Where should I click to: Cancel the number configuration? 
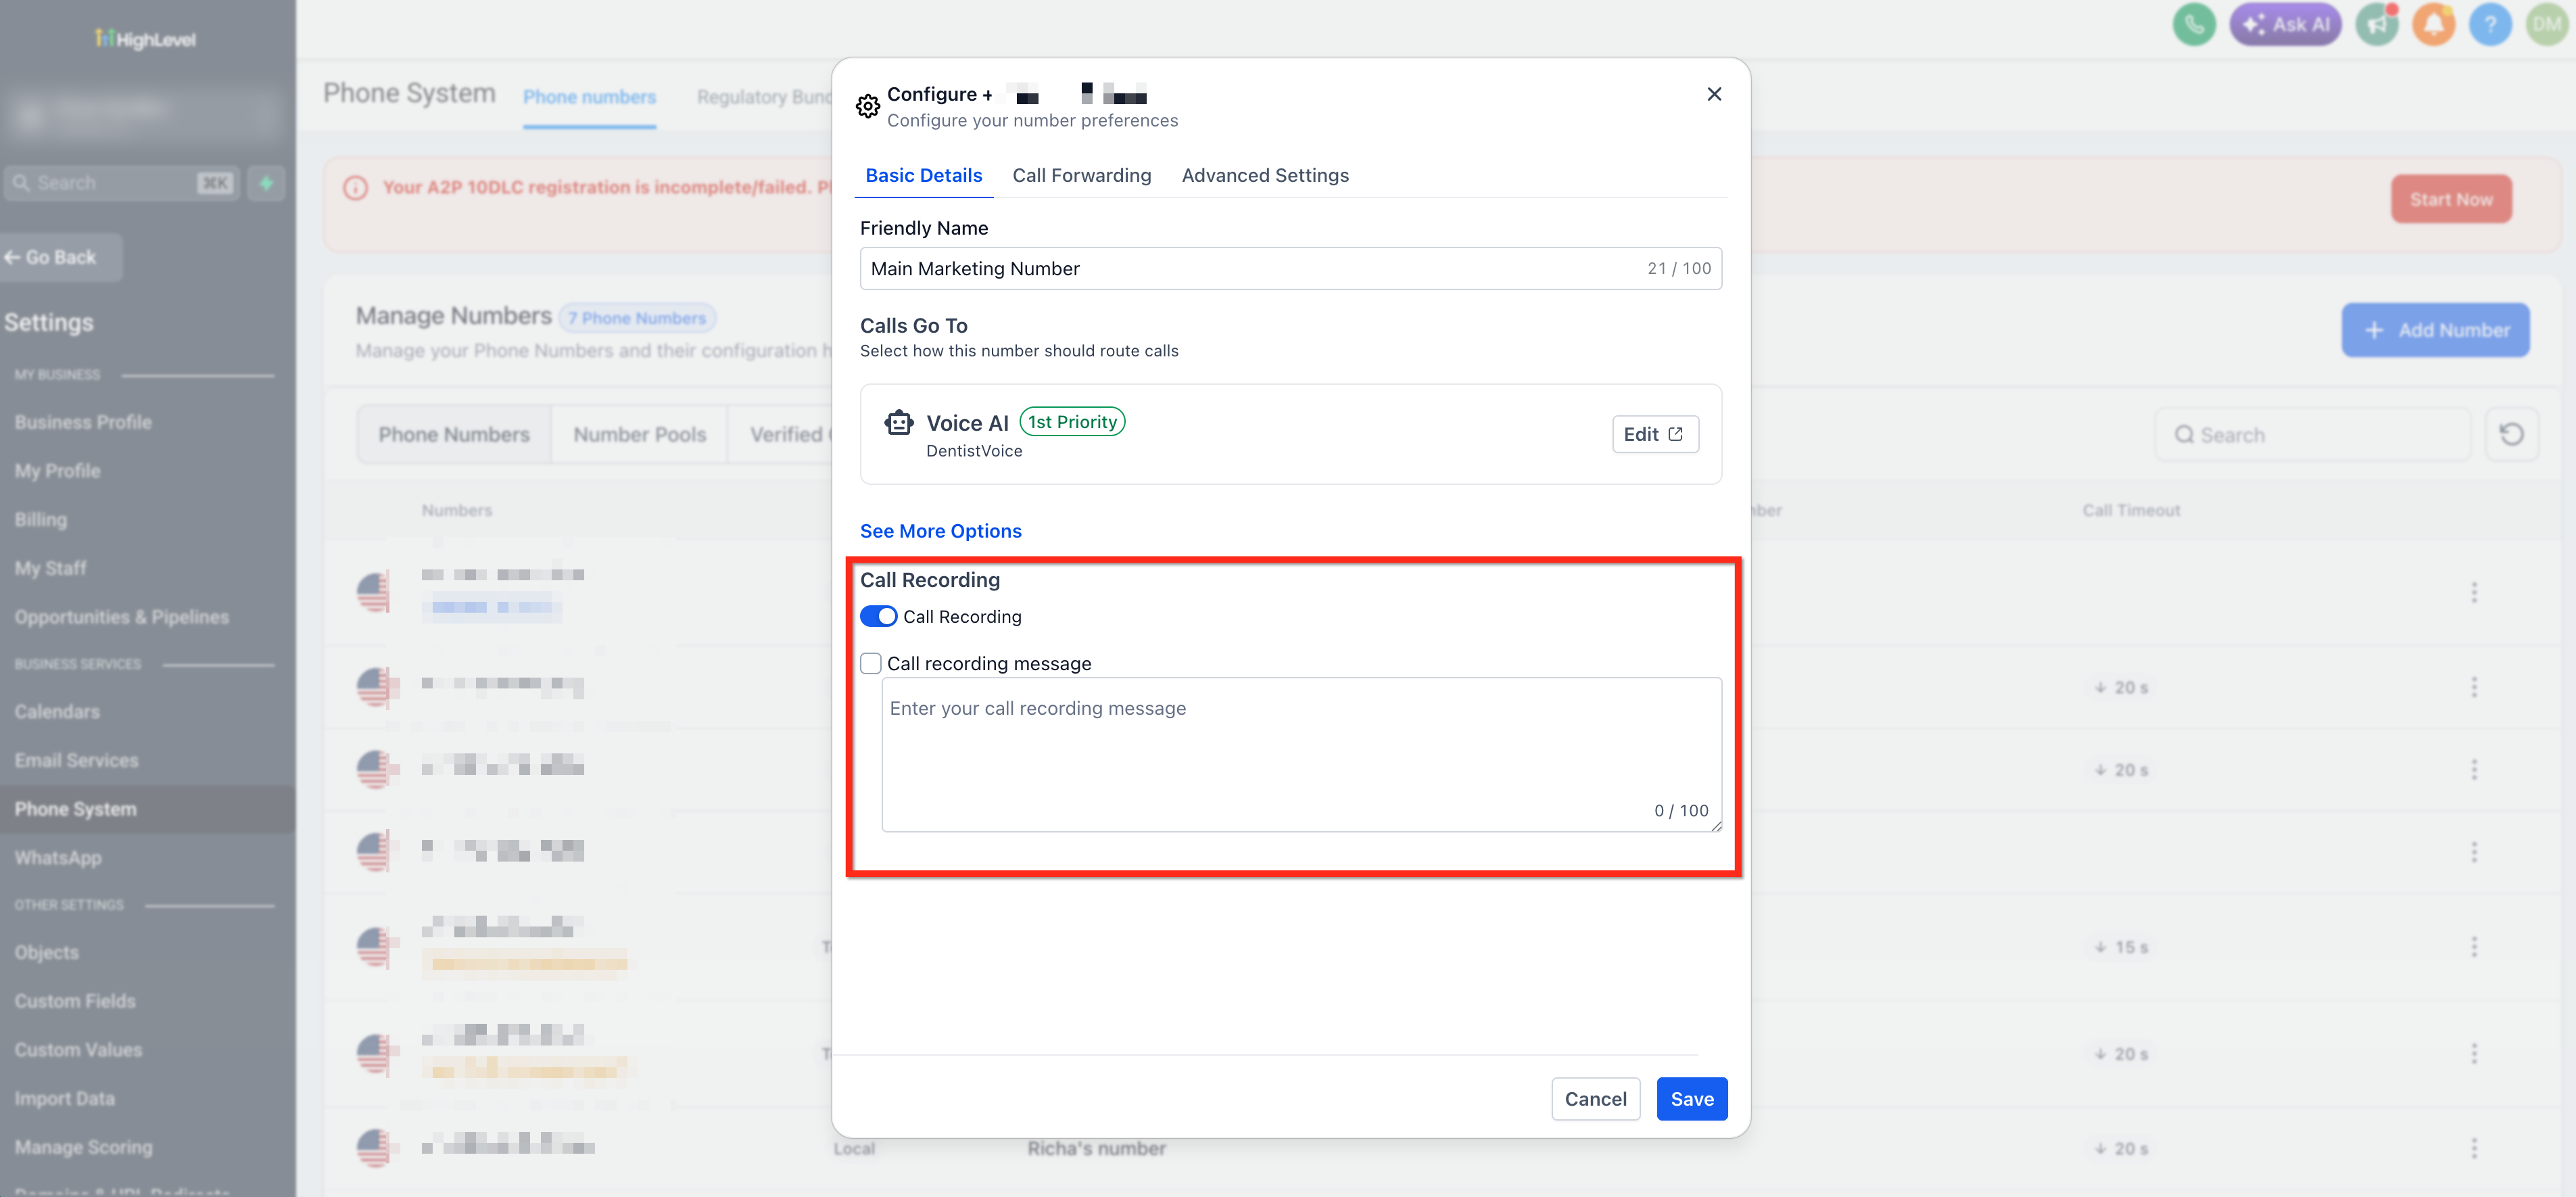tap(1596, 1099)
